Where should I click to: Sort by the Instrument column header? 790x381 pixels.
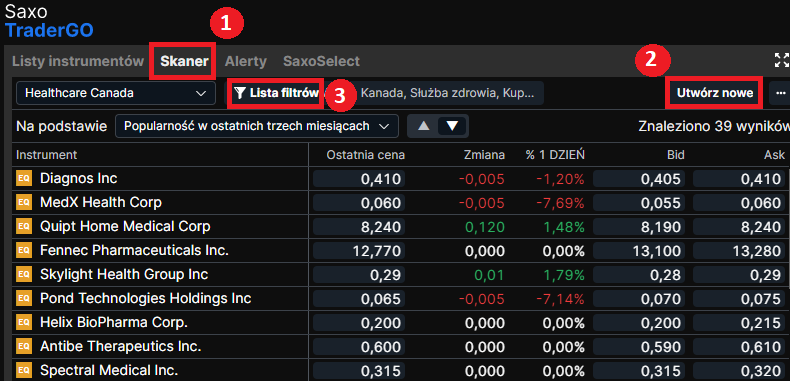tap(46, 155)
